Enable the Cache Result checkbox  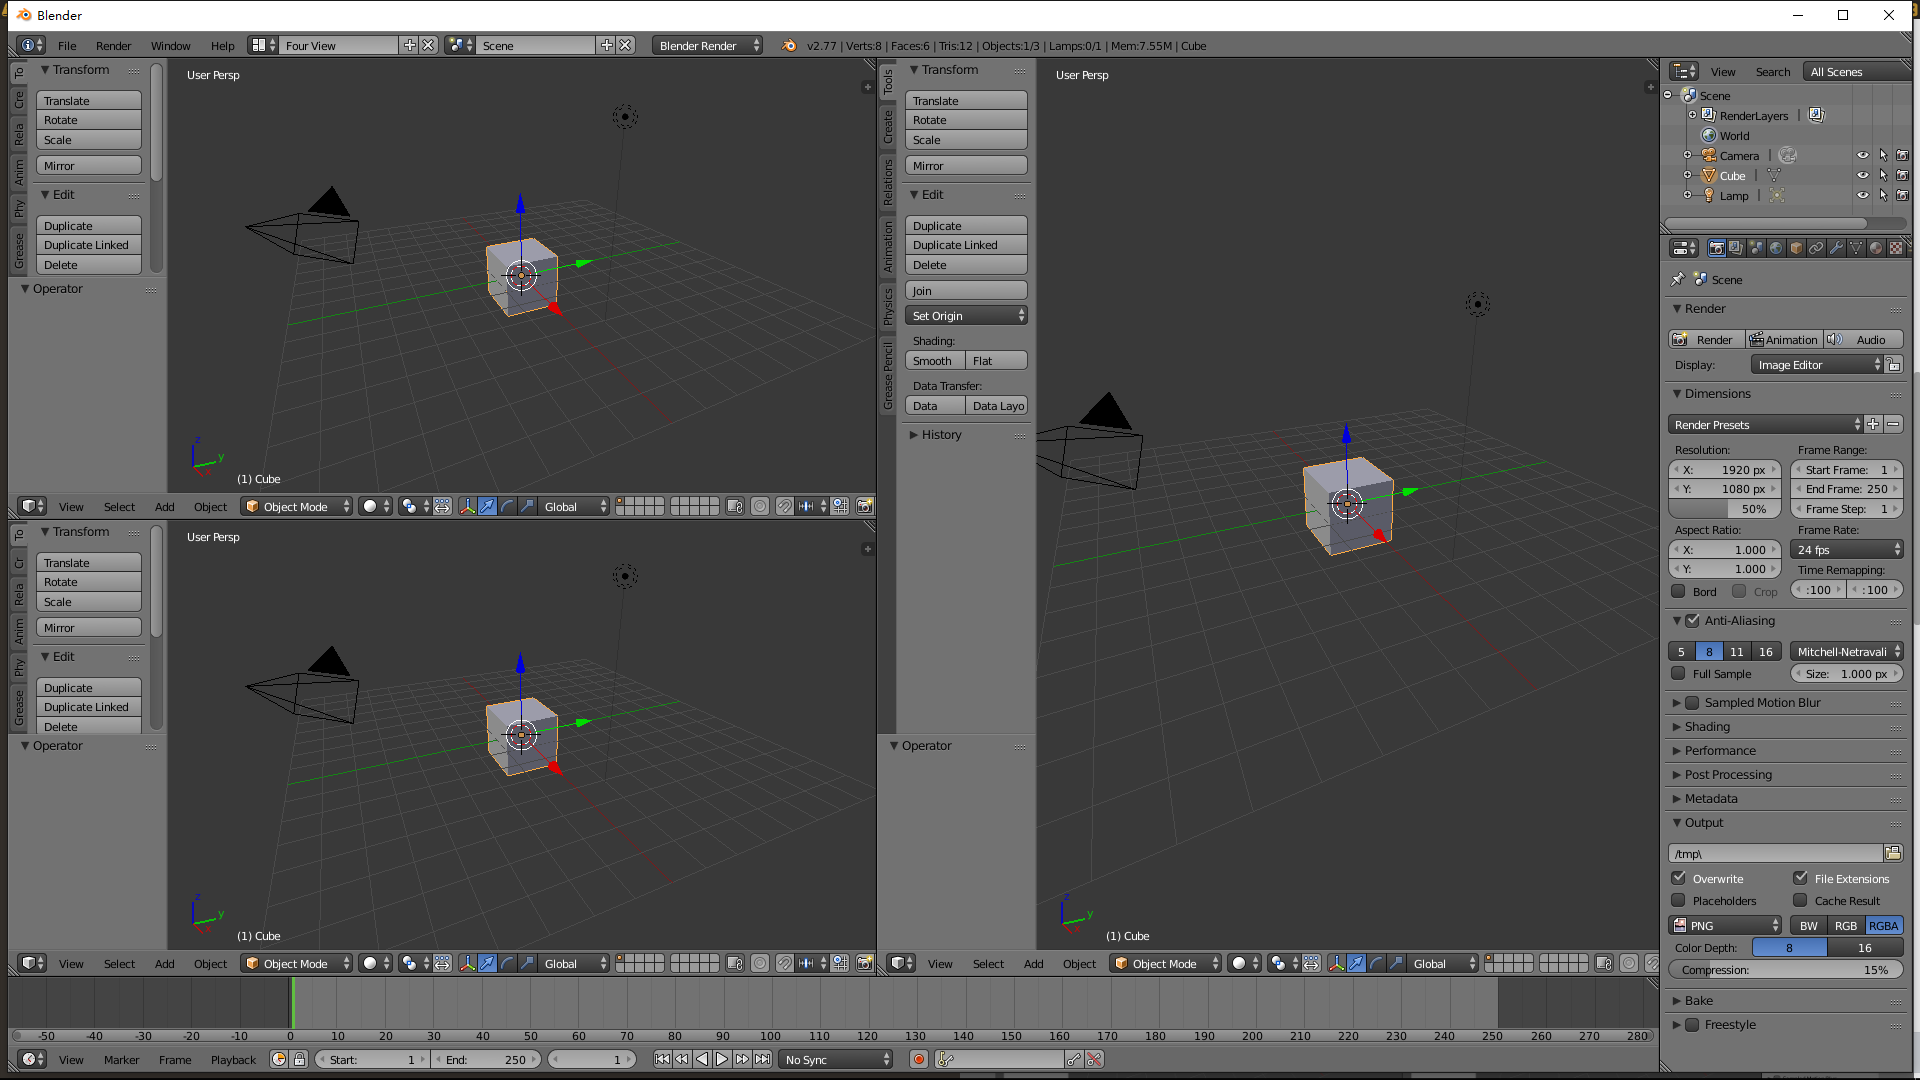tap(1801, 900)
